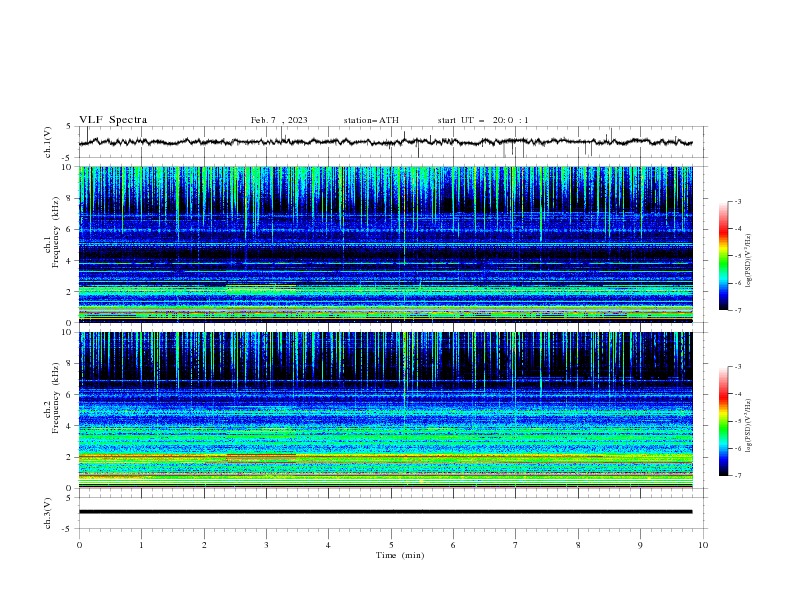
Task: Click the "1" tick on the time axis
Action: [141, 545]
